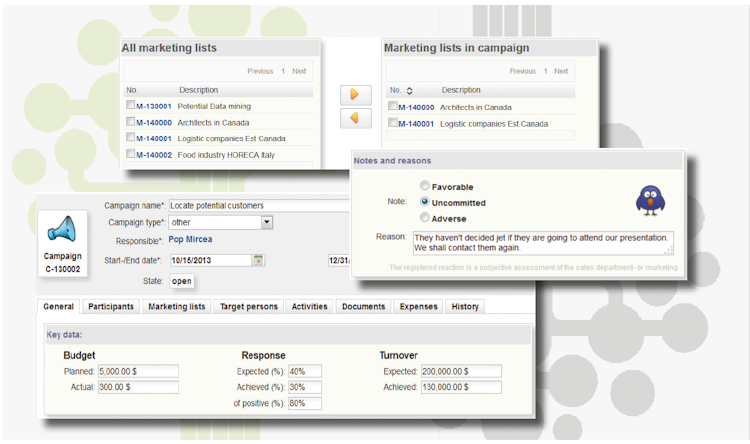The width and height of the screenshot is (750, 444).
Task: Expand the Campaign type dropdown
Action: [267, 223]
